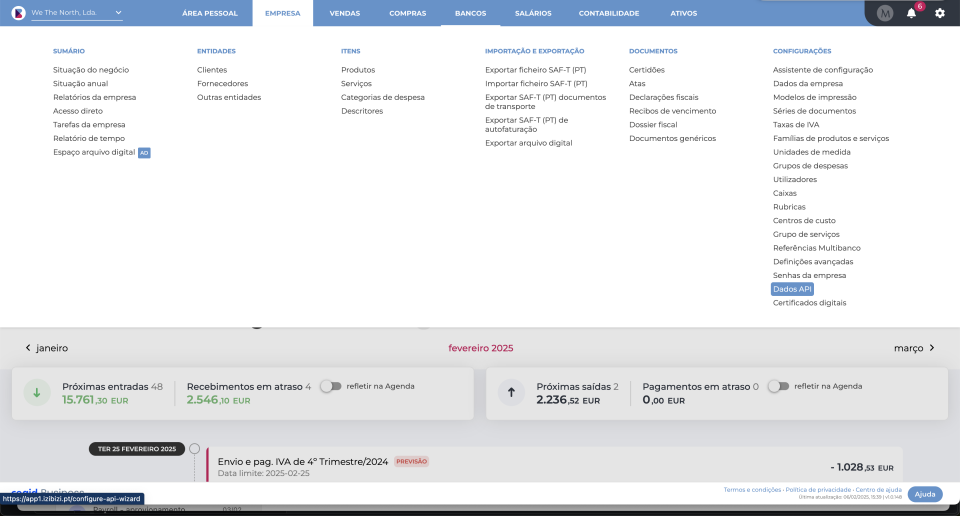Image resolution: width=960 pixels, height=516 pixels.
Task: Open the settings gear icon
Action: pyautogui.click(x=939, y=13)
